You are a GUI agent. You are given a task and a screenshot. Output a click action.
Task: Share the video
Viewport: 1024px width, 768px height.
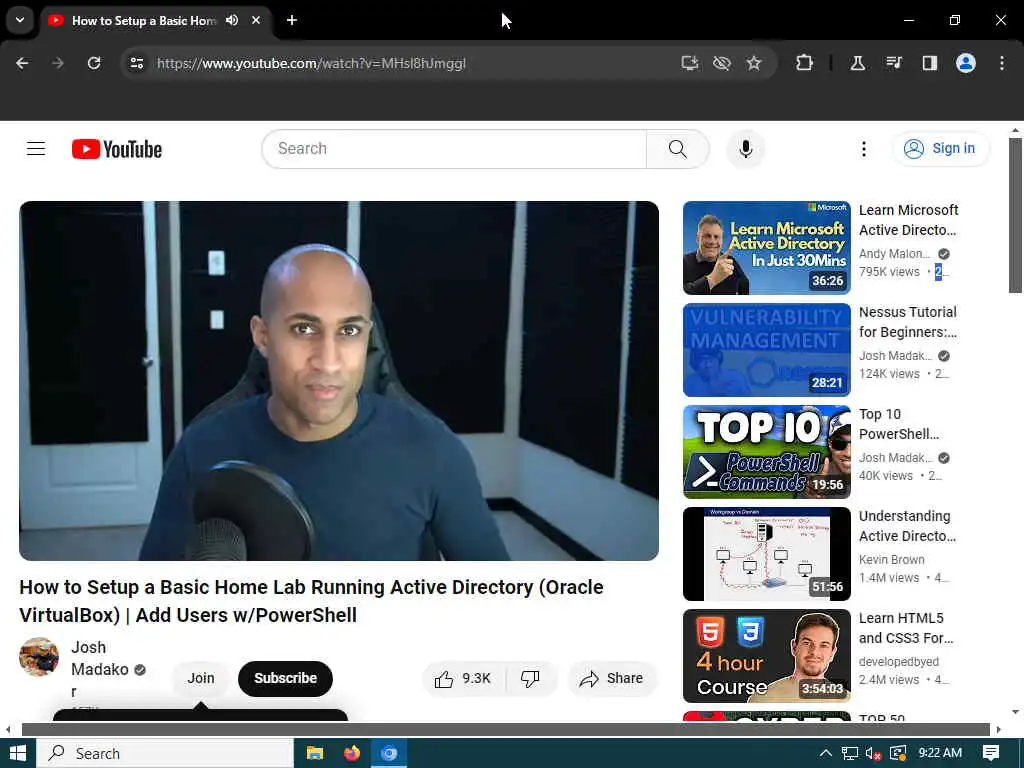click(x=612, y=679)
